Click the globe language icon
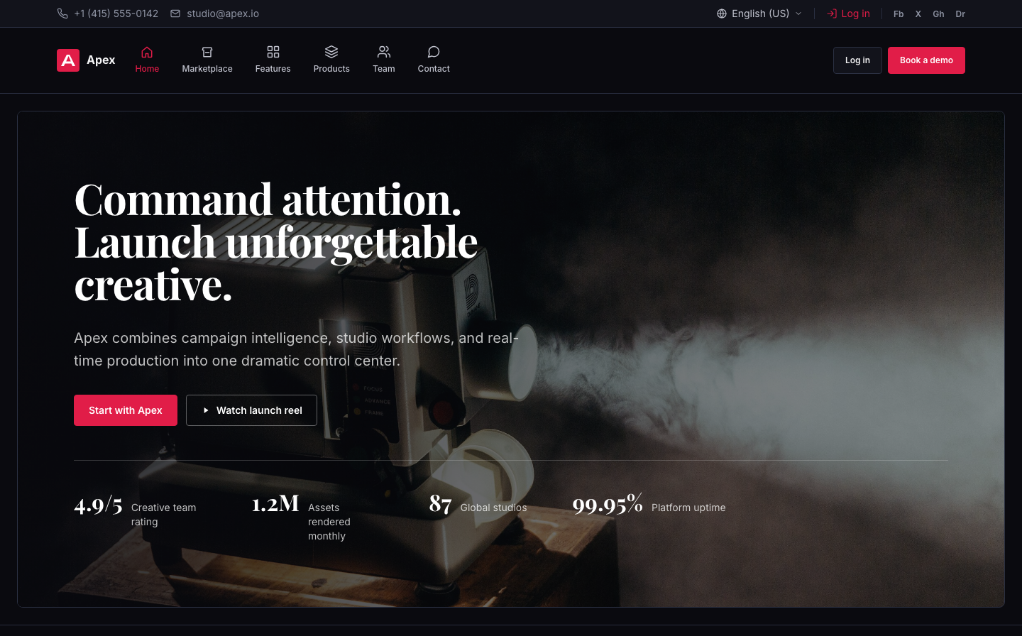Screen dimensions: 1022x636 coord(722,14)
